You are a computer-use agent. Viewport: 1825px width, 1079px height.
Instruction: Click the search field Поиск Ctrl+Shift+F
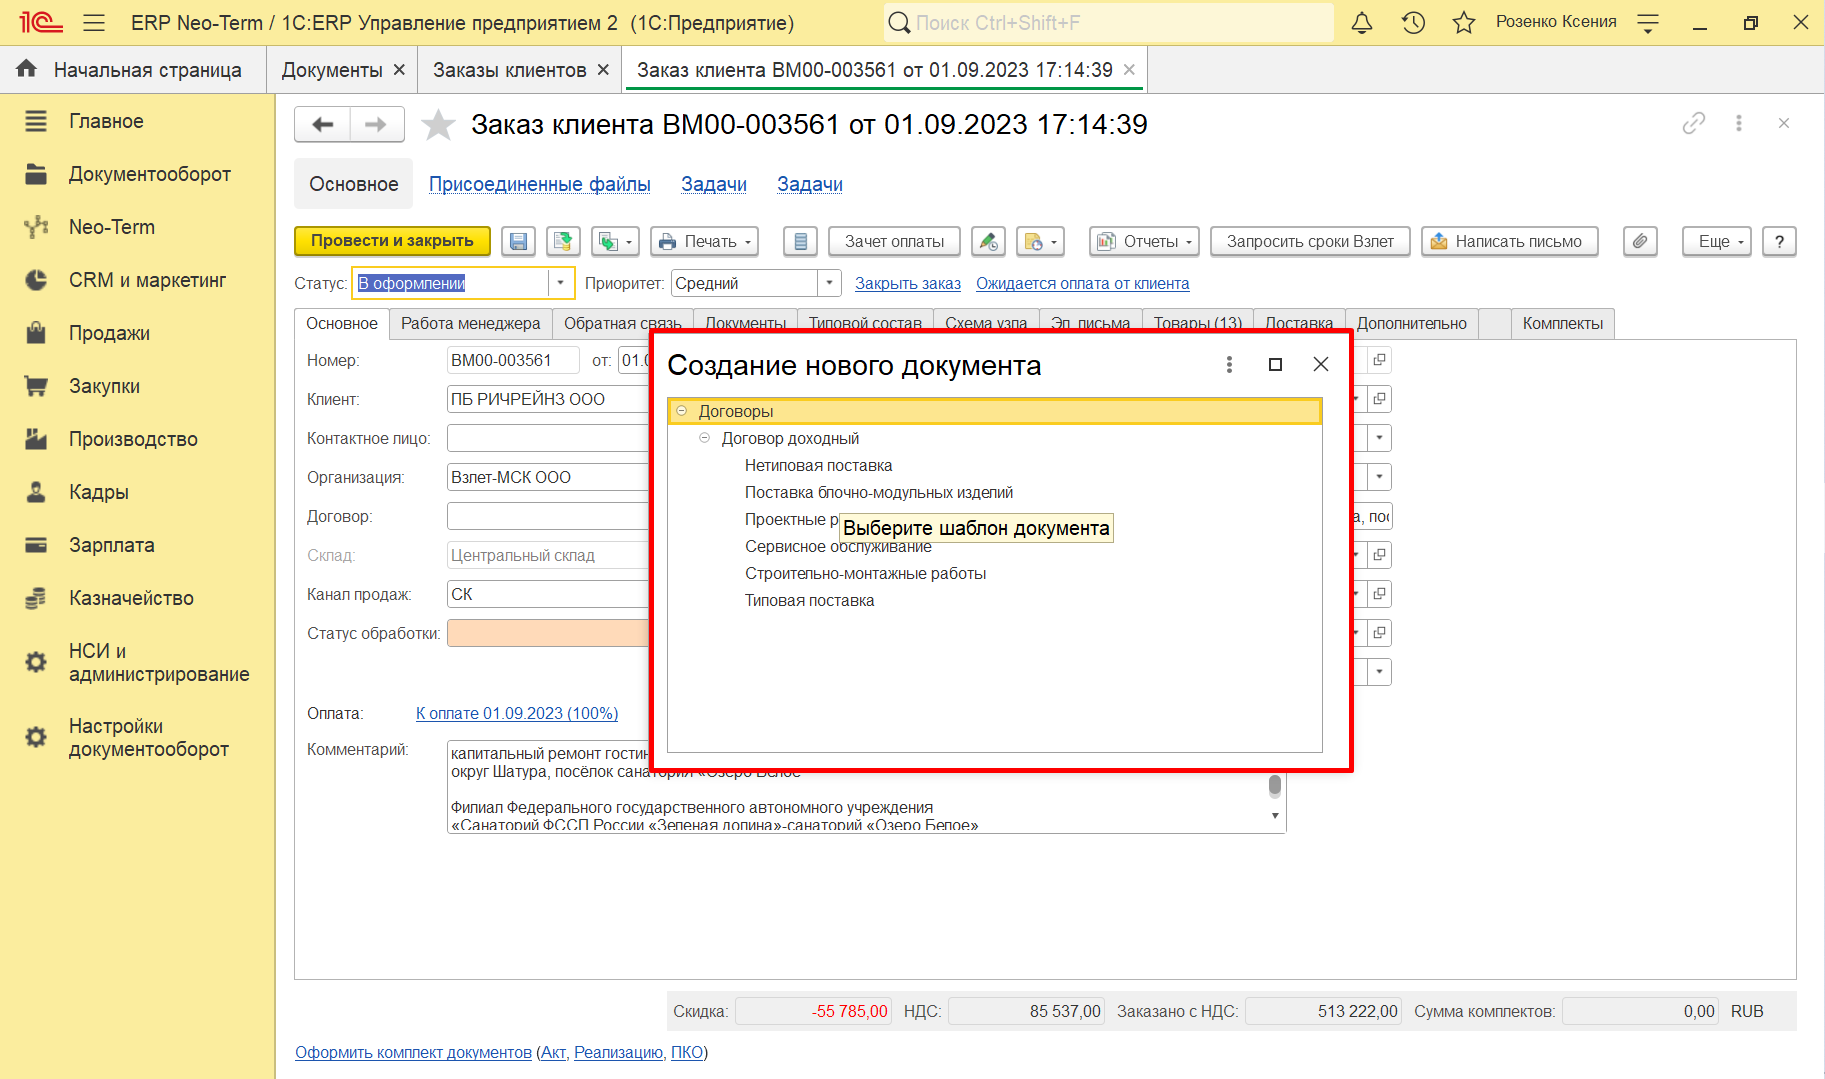point(1108,23)
